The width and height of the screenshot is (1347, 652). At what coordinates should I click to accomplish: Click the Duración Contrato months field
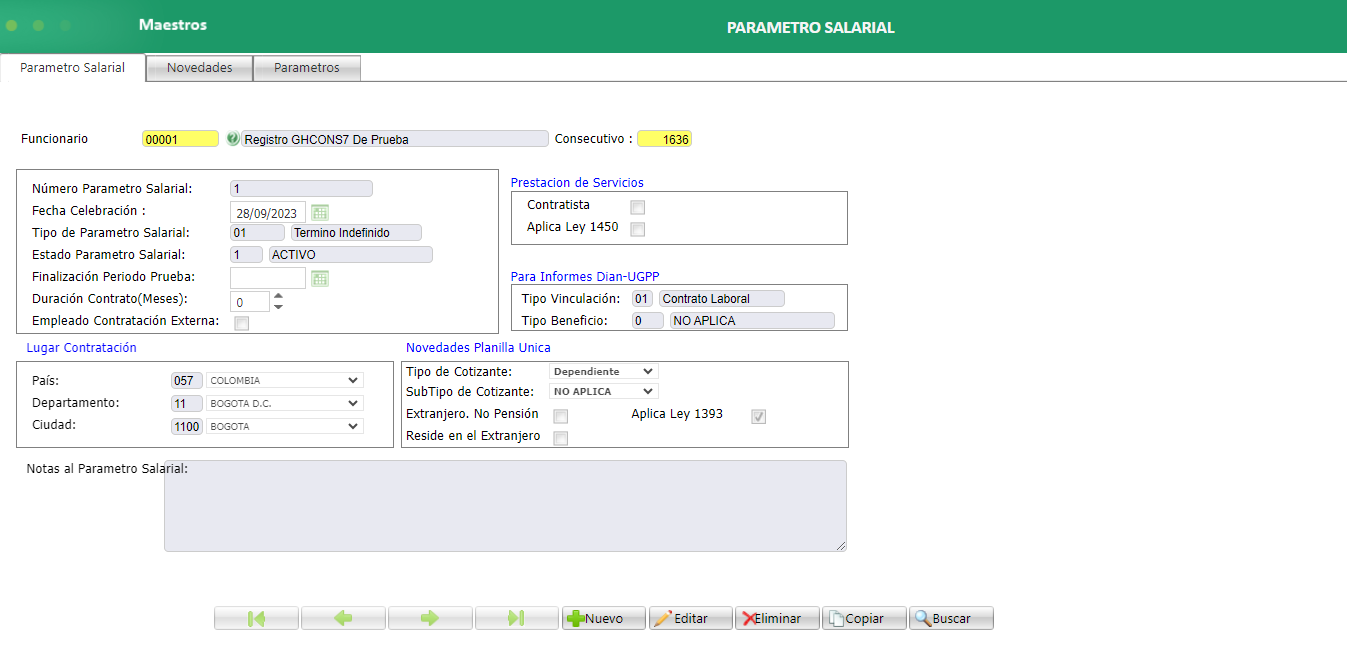pyautogui.click(x=250, y=301)
